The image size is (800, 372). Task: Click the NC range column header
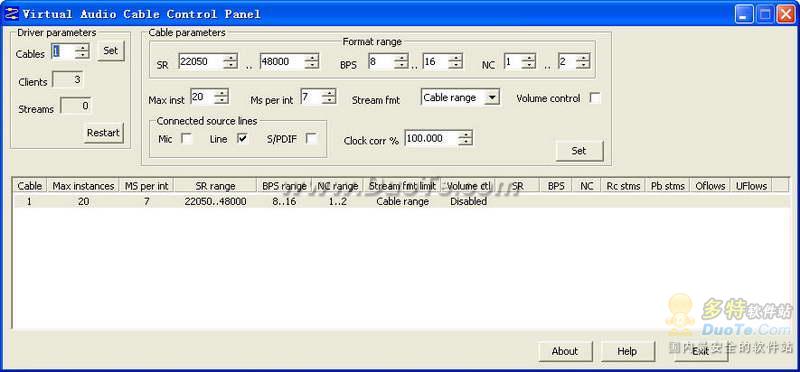point(337,186)
